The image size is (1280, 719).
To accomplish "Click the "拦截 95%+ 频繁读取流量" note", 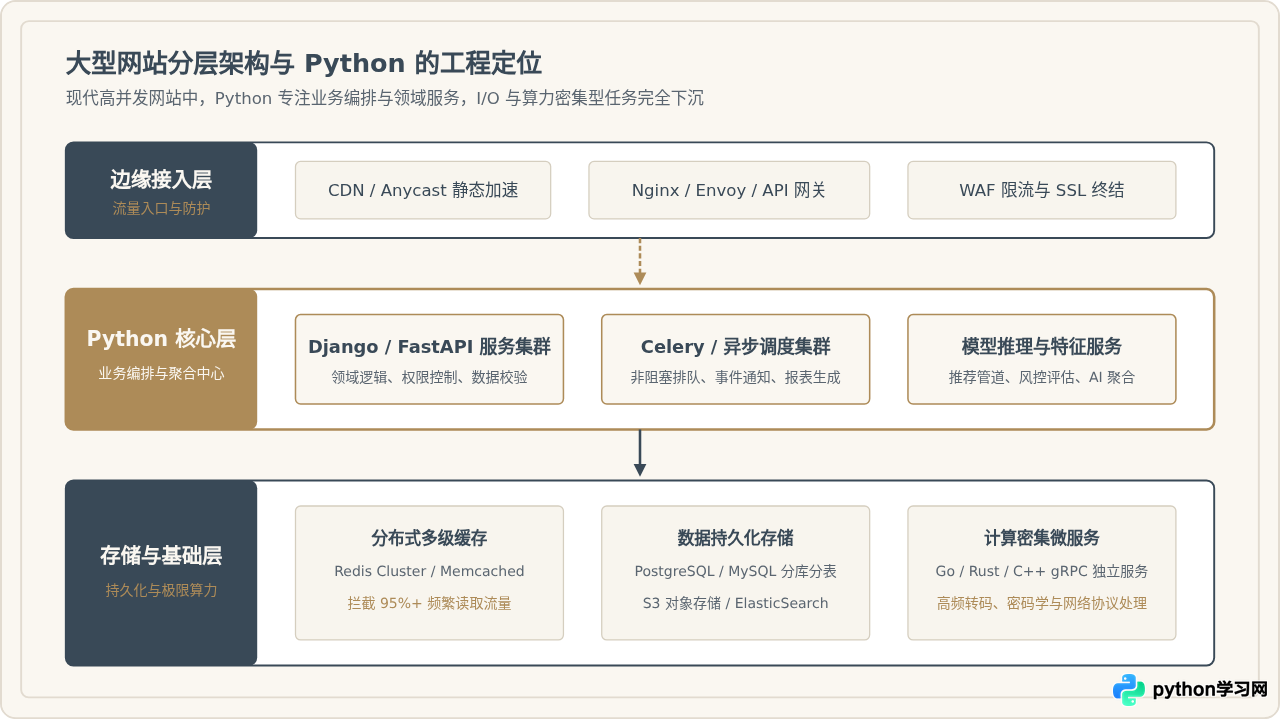I will 429,603.
